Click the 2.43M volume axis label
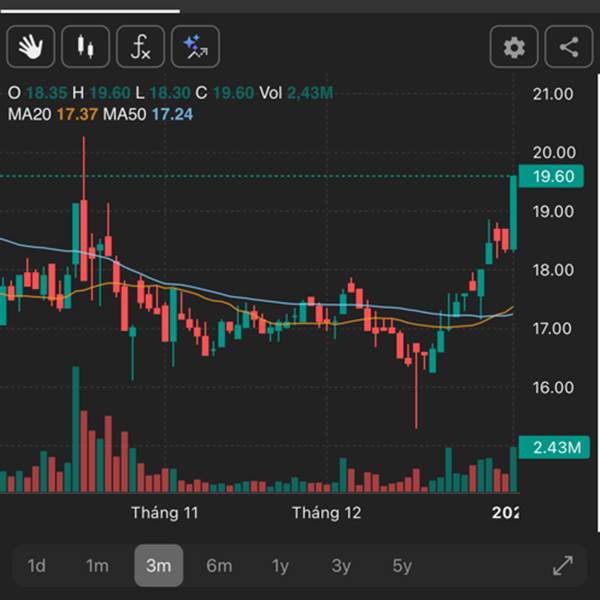 pyautogui.click(x=554, y=447)
